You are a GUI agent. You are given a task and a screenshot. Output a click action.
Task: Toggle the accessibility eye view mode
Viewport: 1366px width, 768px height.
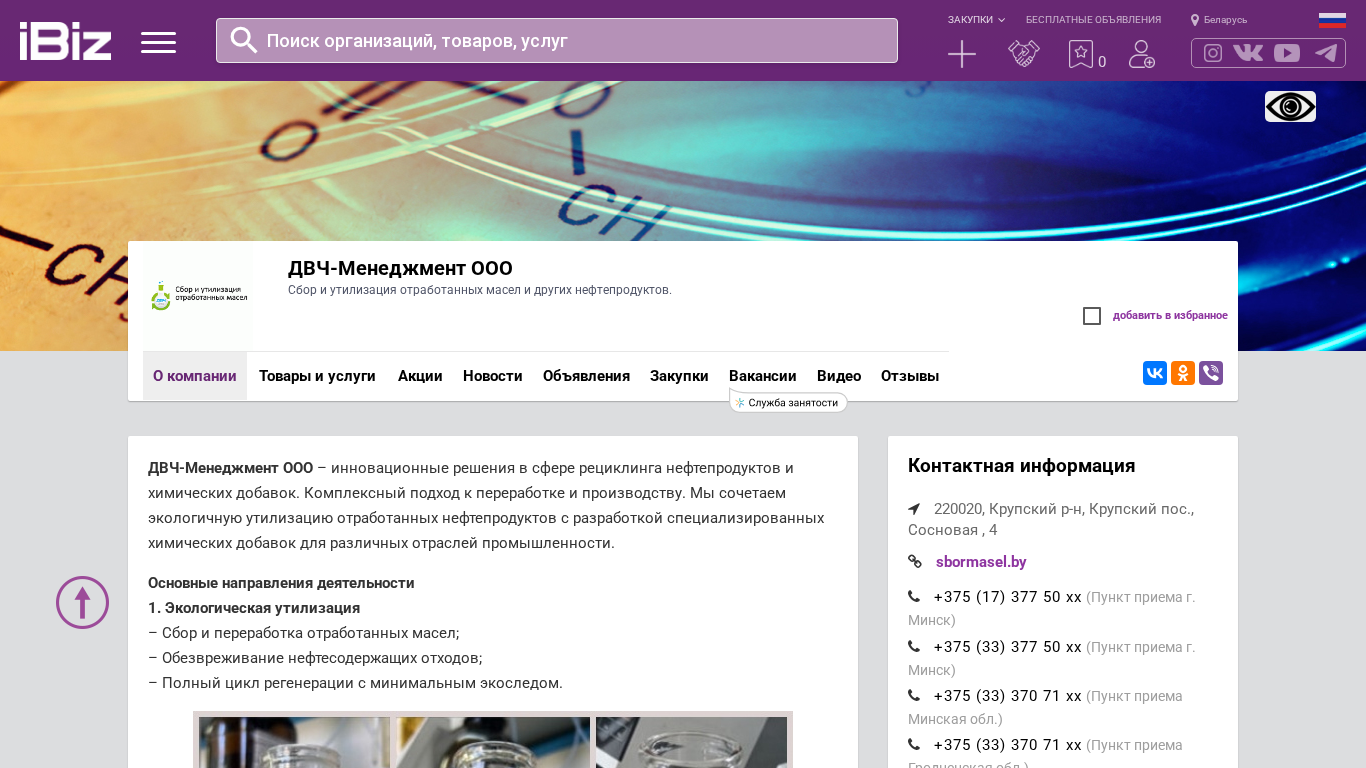pyautogui.click(x=1290, y=106)
